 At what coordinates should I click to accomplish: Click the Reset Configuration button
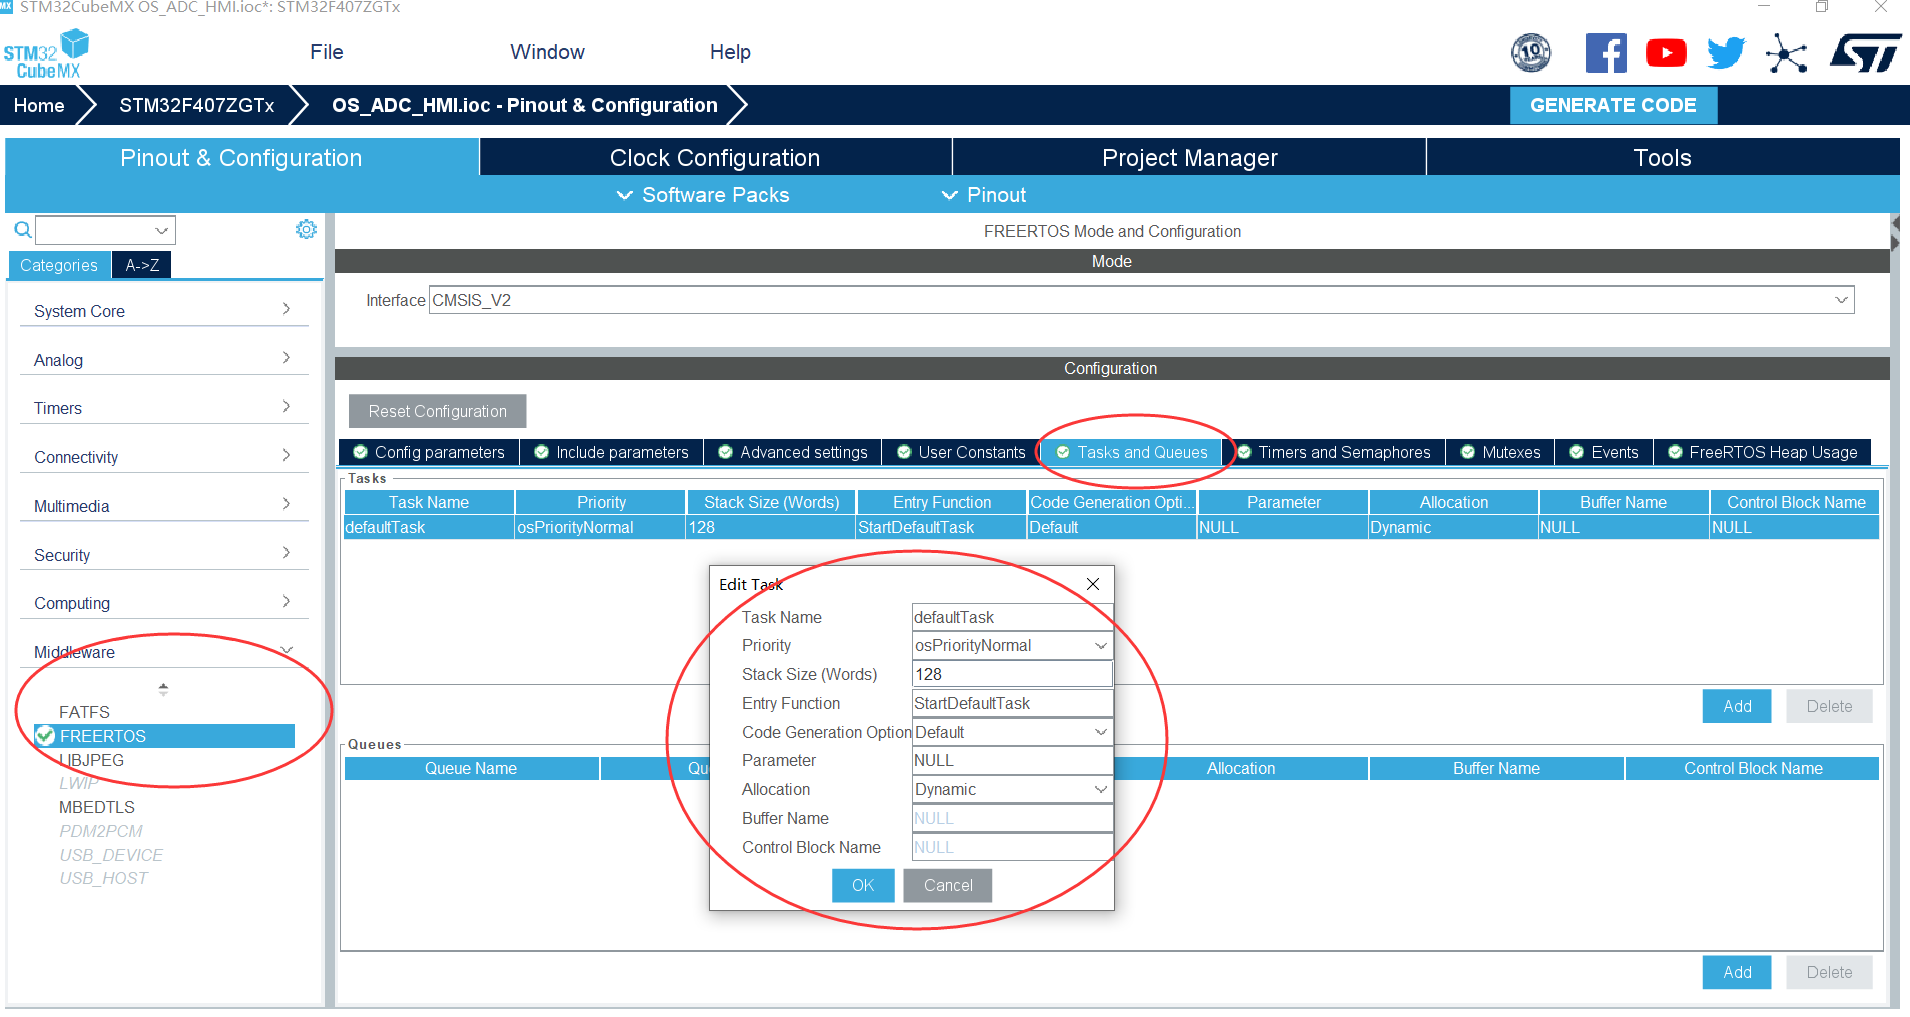pyautogui.click(x=437, y=411)
